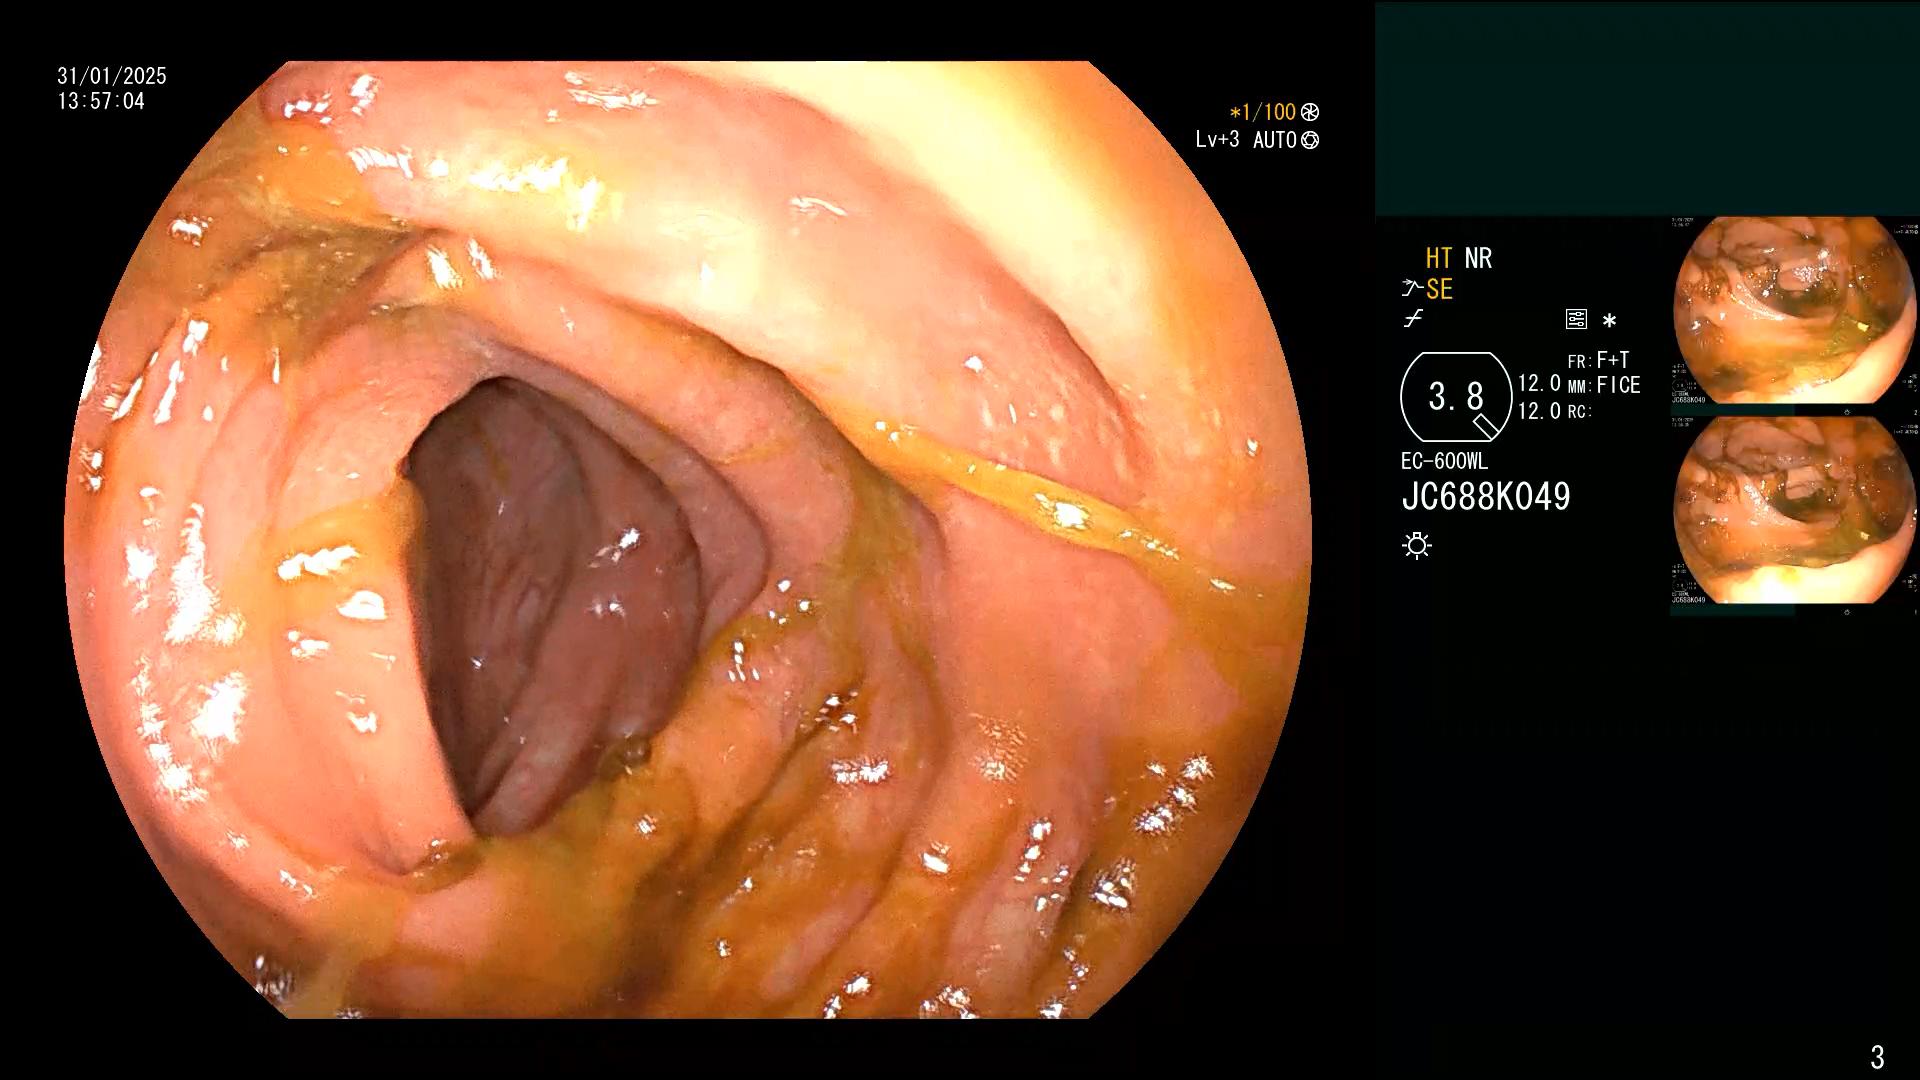This screenshot has width=1920, height=1080.
Task: Open the upper captured image thumbnail
Action: click(x=1794, y=311)
